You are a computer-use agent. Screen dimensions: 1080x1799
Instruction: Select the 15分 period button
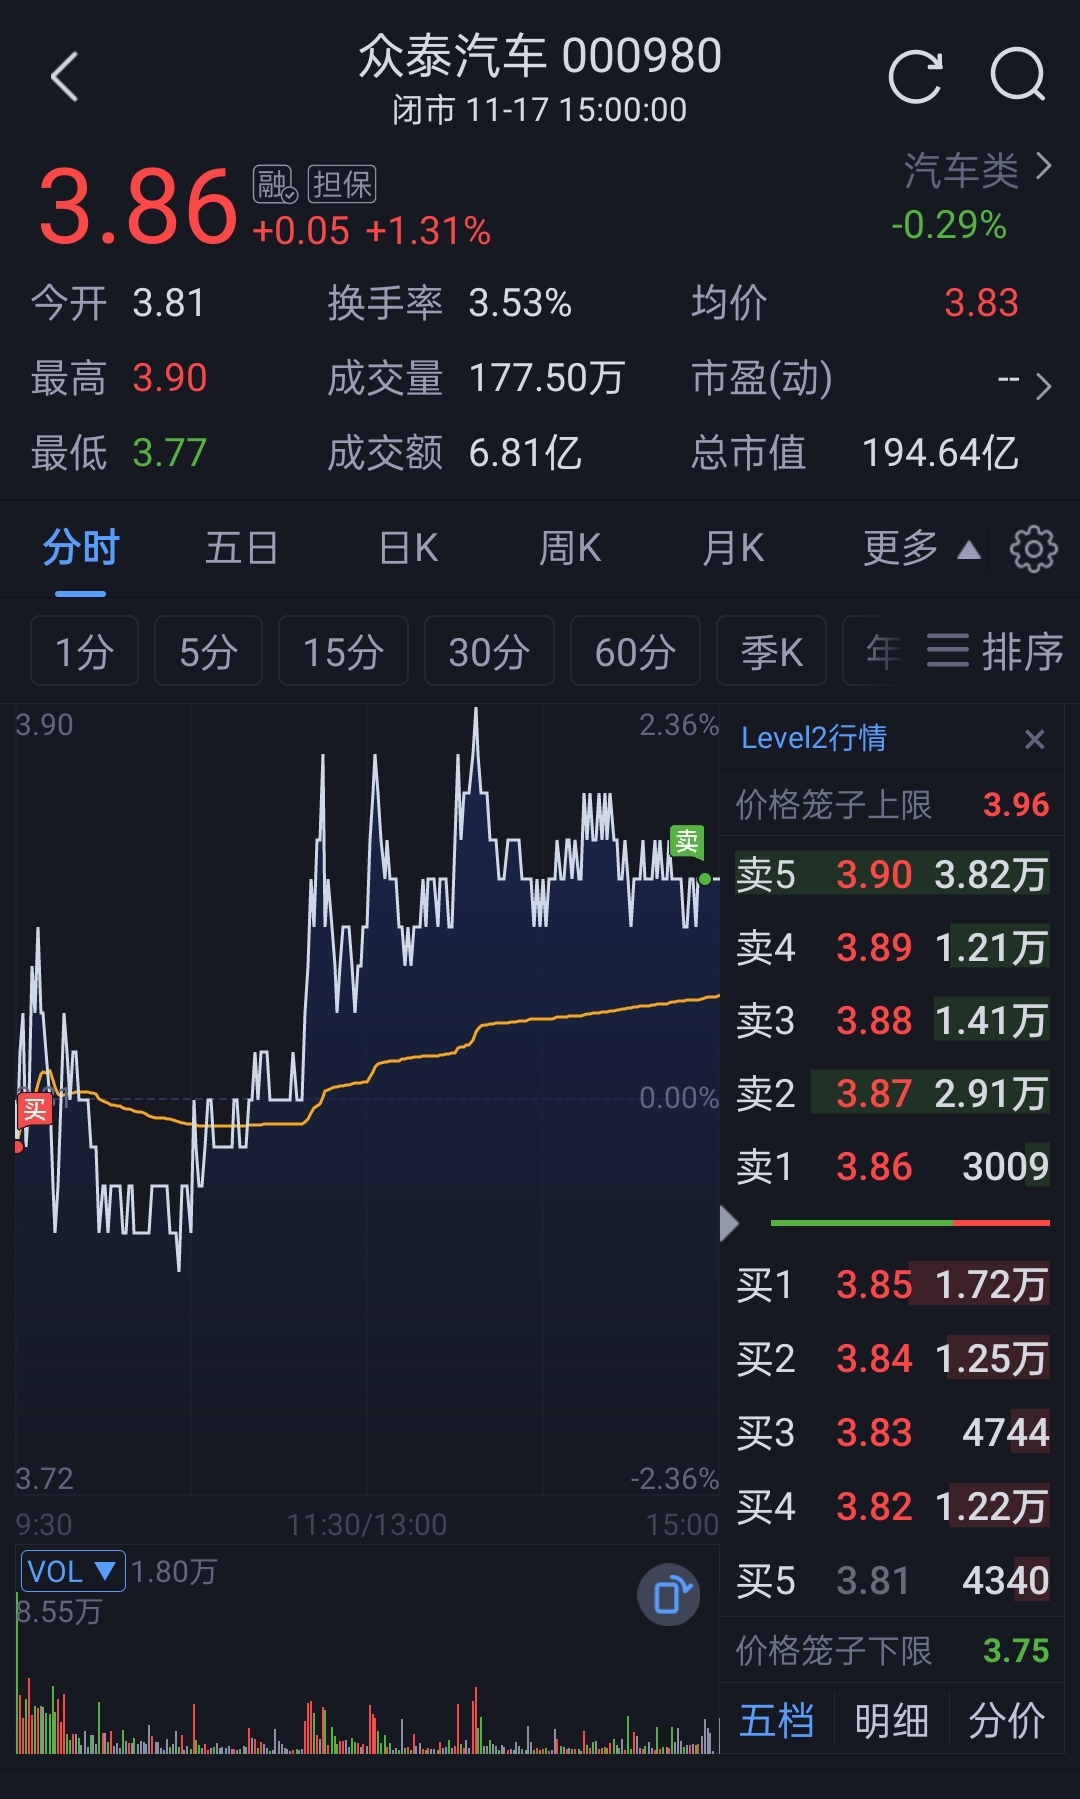[x=343, y=651]
